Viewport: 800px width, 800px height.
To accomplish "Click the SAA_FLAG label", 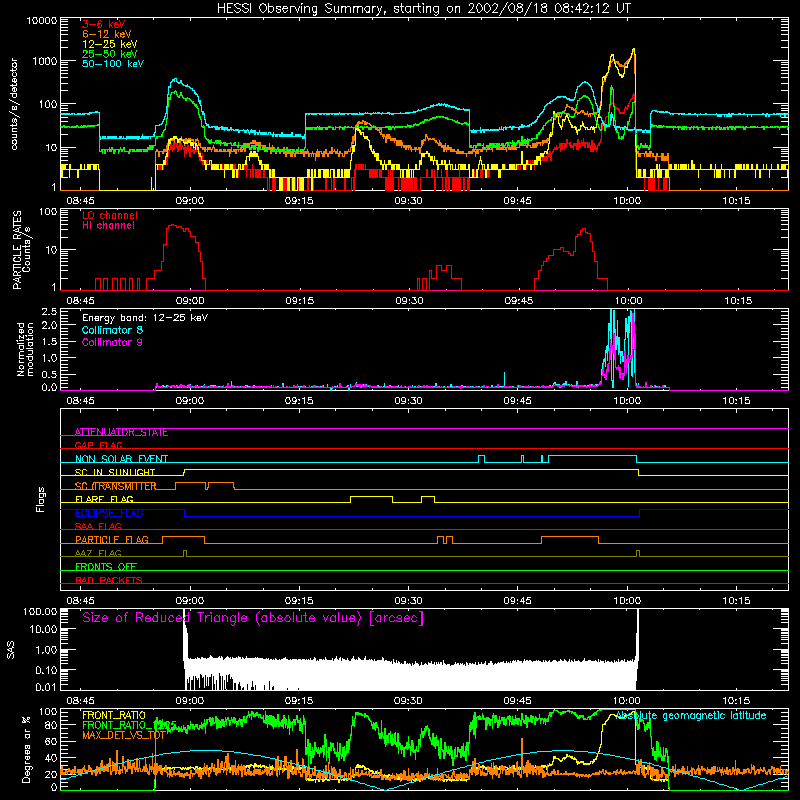I will point(98,527).
